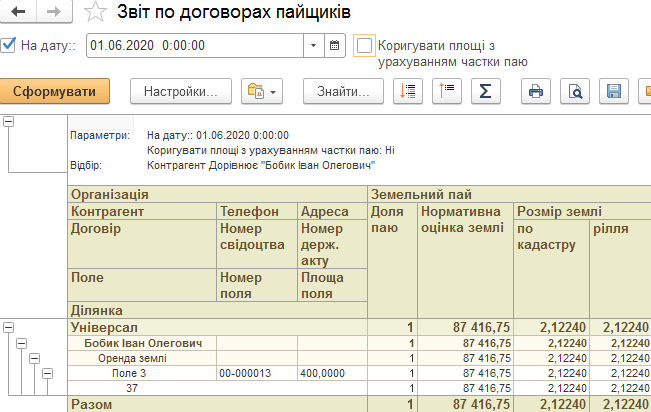Collapse the Поле 3 field group
The width and height of the screenshot is (651, 412).
point(48,373)
